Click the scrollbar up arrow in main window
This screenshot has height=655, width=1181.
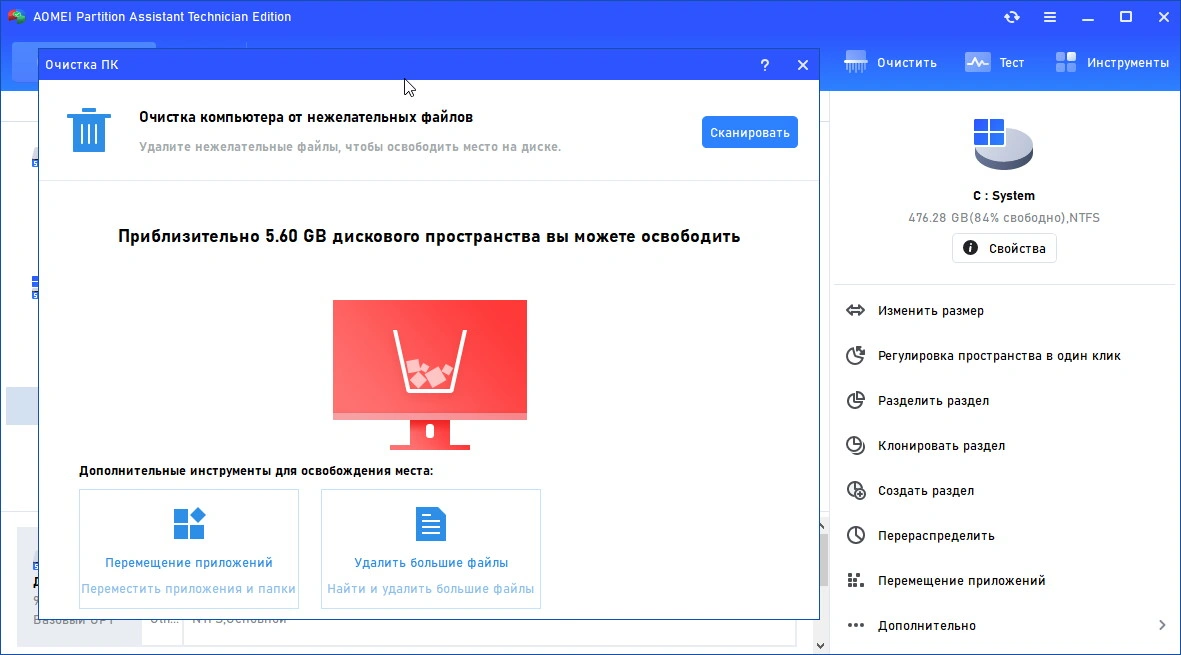[821, 526]
